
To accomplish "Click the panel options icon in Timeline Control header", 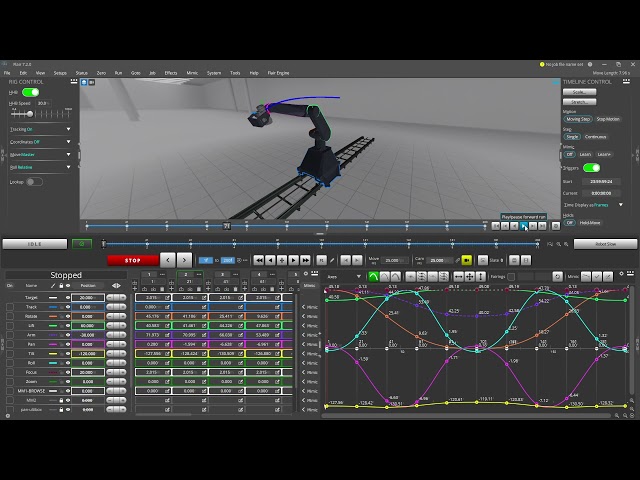I will coord(626,81).
